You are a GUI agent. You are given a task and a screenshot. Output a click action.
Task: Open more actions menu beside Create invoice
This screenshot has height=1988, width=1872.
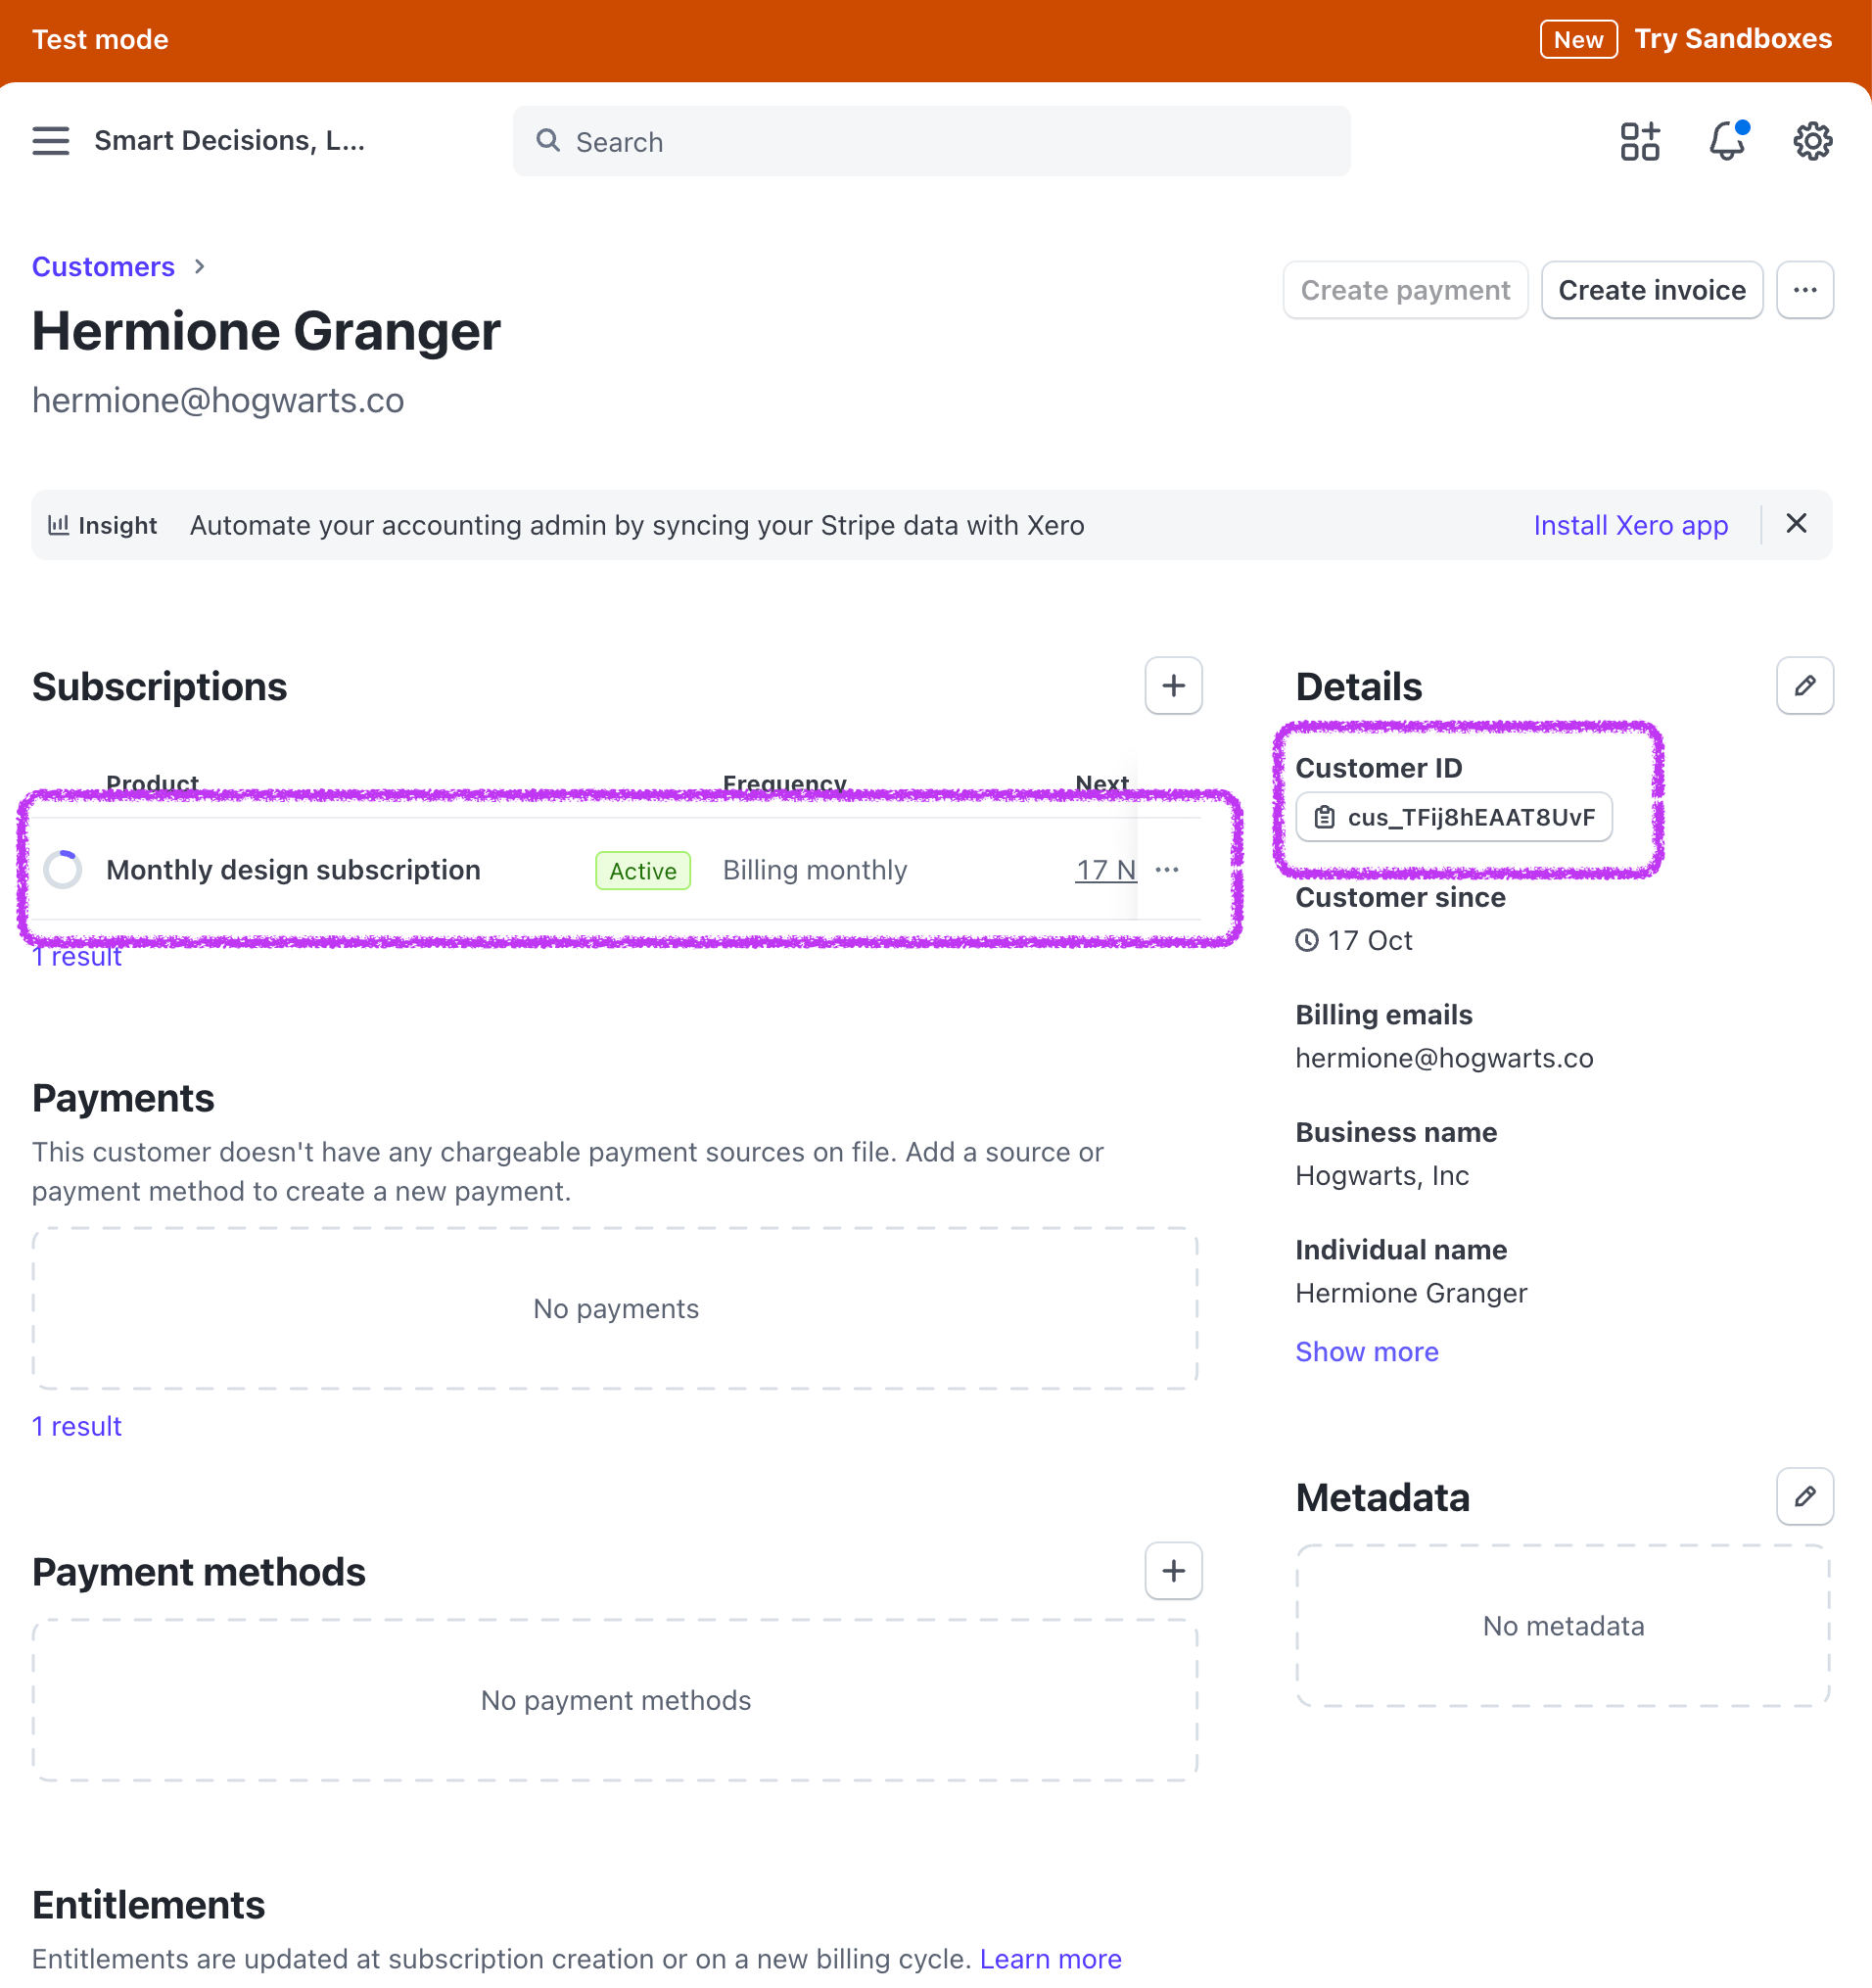click(1804, 290)
